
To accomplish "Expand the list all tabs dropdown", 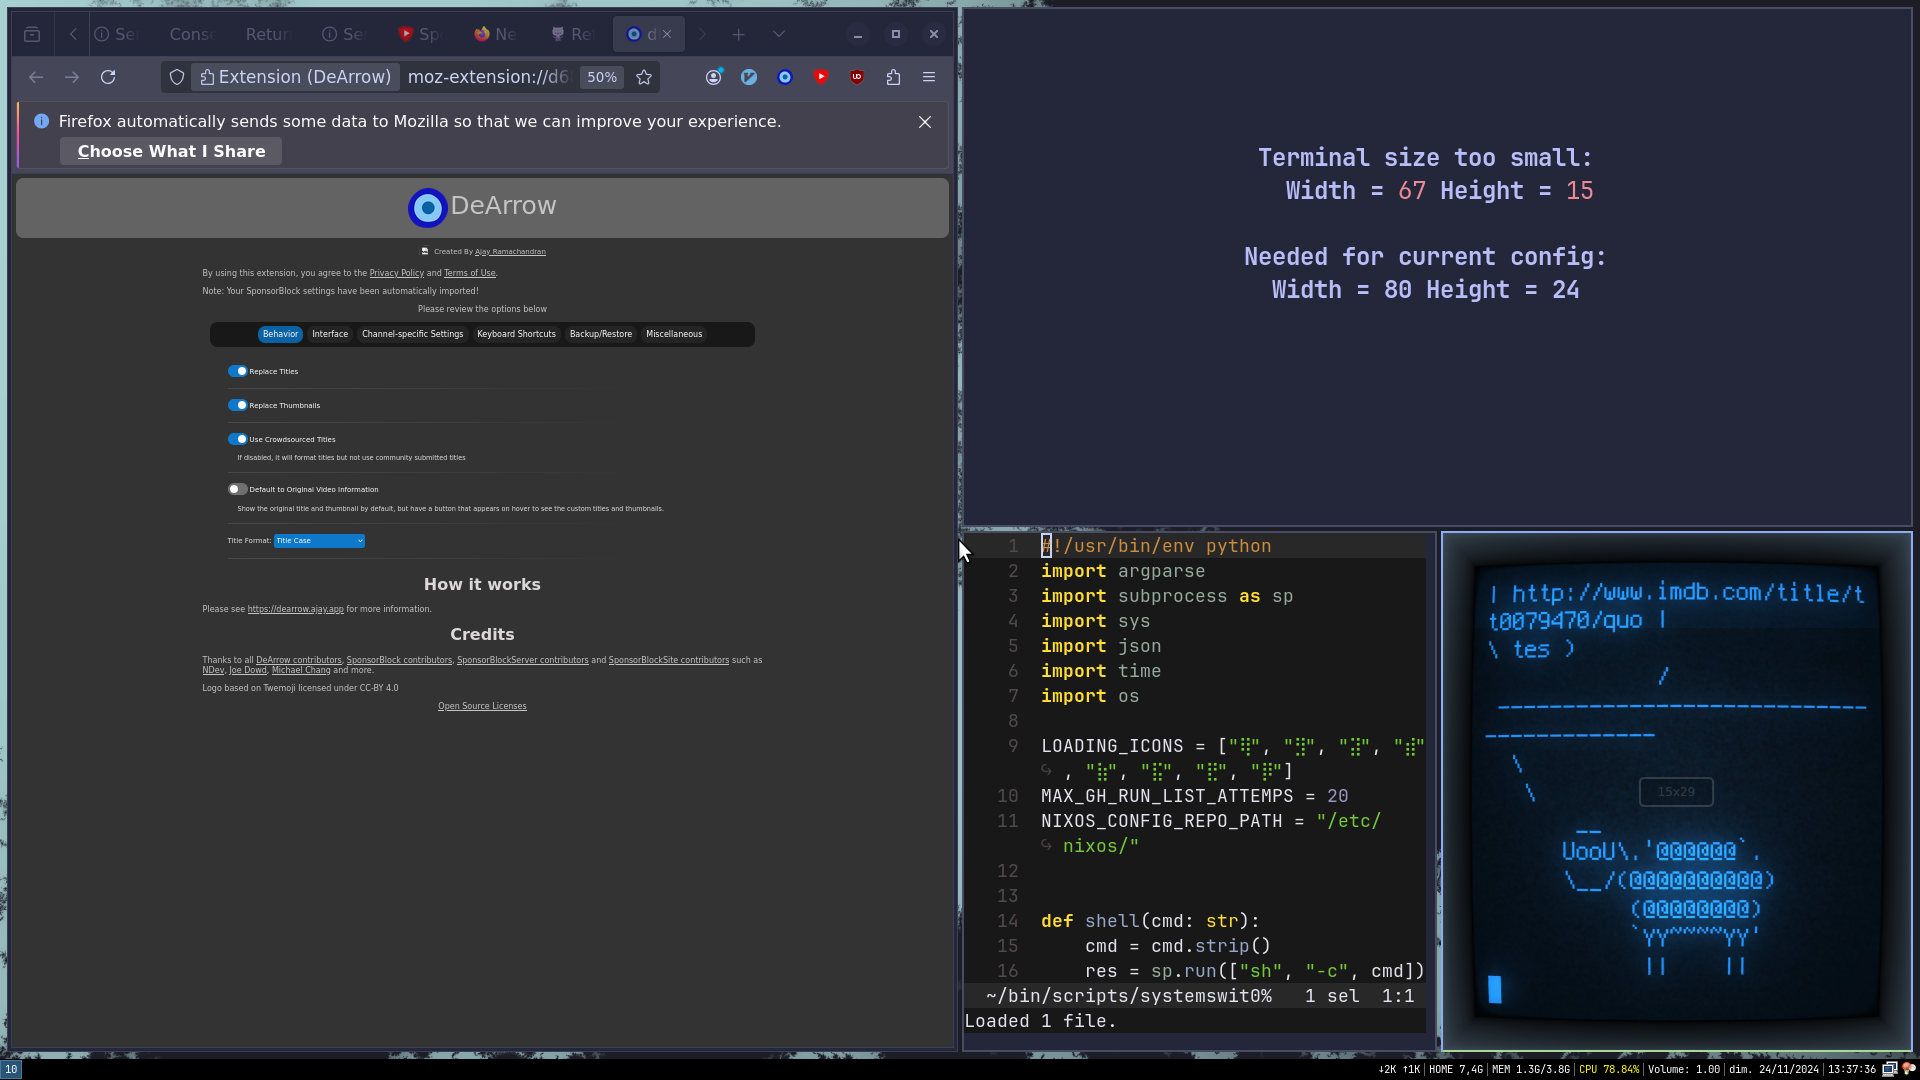I will point(779,34).
